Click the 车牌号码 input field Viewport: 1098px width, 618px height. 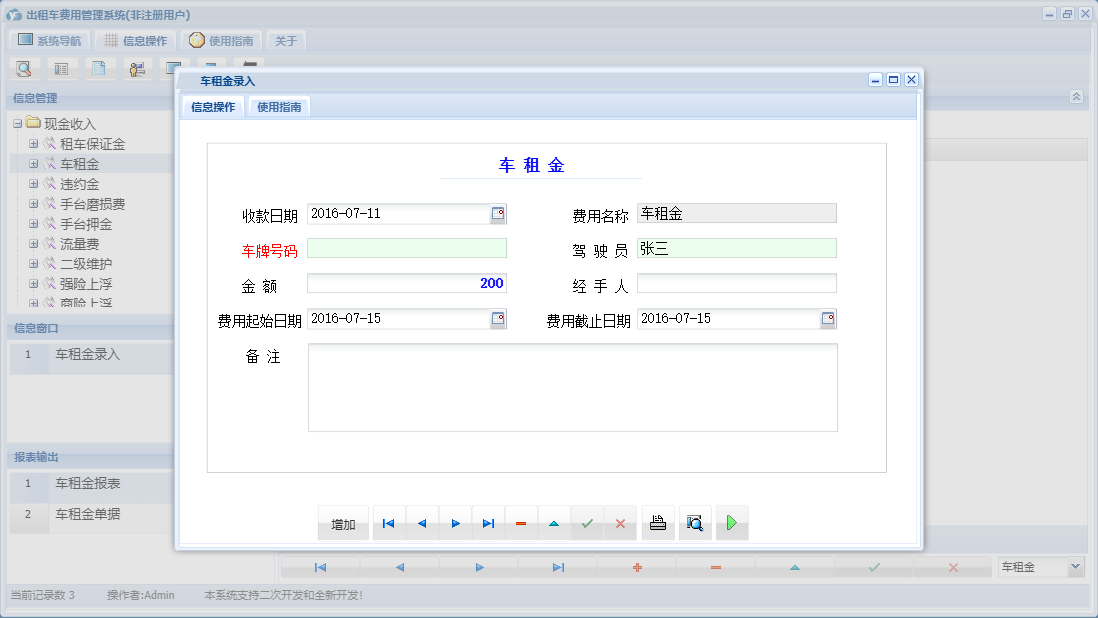[406, 249]
